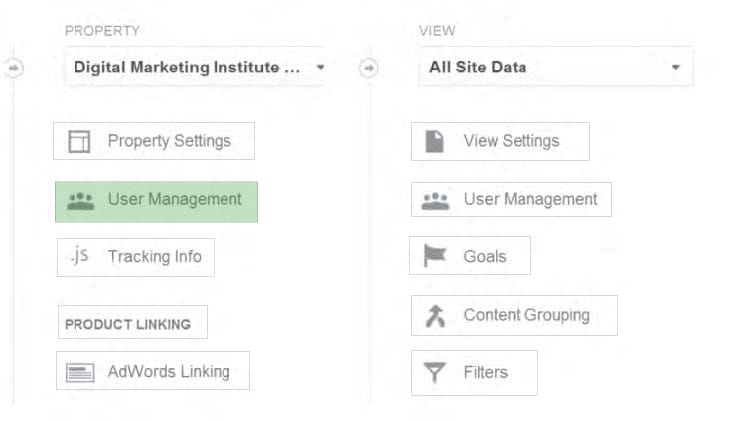Click the Content Grouping merge-arrow icon

435,316
